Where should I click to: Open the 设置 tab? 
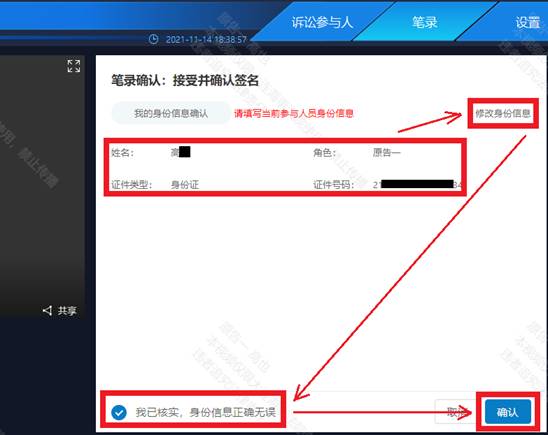(528, 22)
